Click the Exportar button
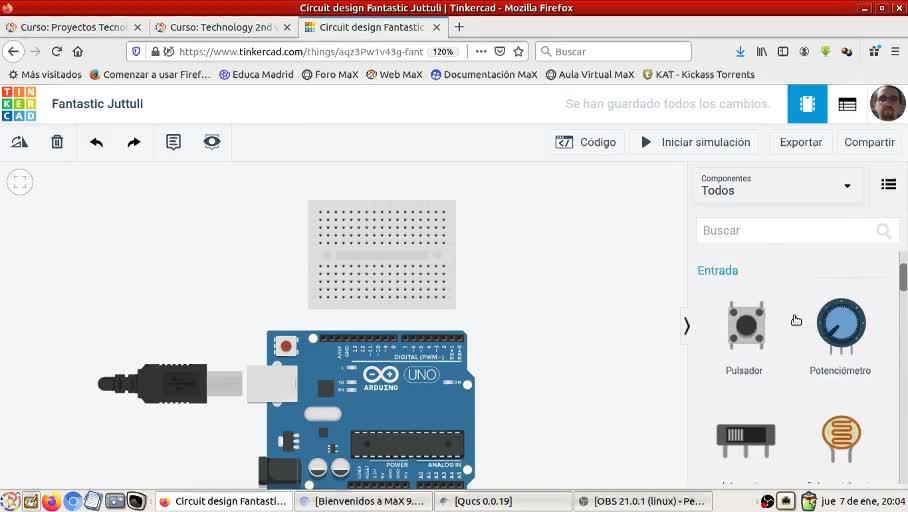Viewport: 908px width, 512px height. click(801, 142)
